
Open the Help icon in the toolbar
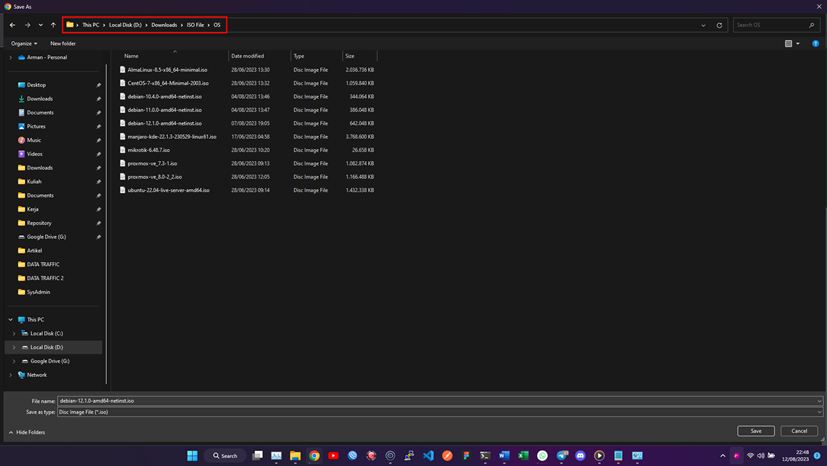pyautogui.click(x=816, y=44)
